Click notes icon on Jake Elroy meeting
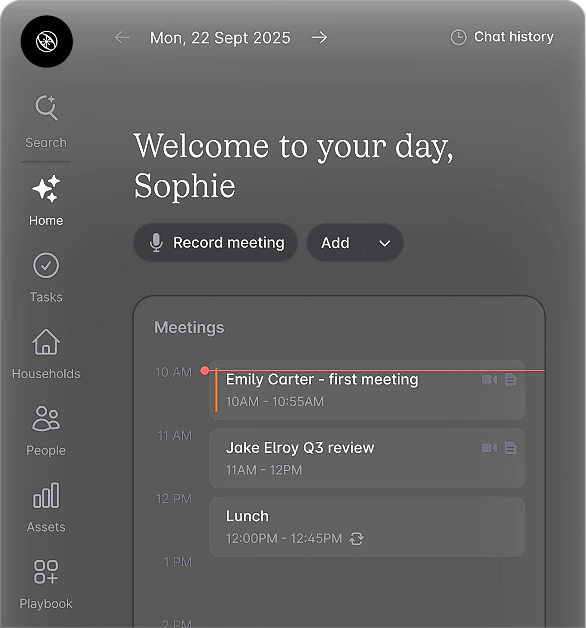This screenshot has width=586, height=628. [x=510, y=448]
